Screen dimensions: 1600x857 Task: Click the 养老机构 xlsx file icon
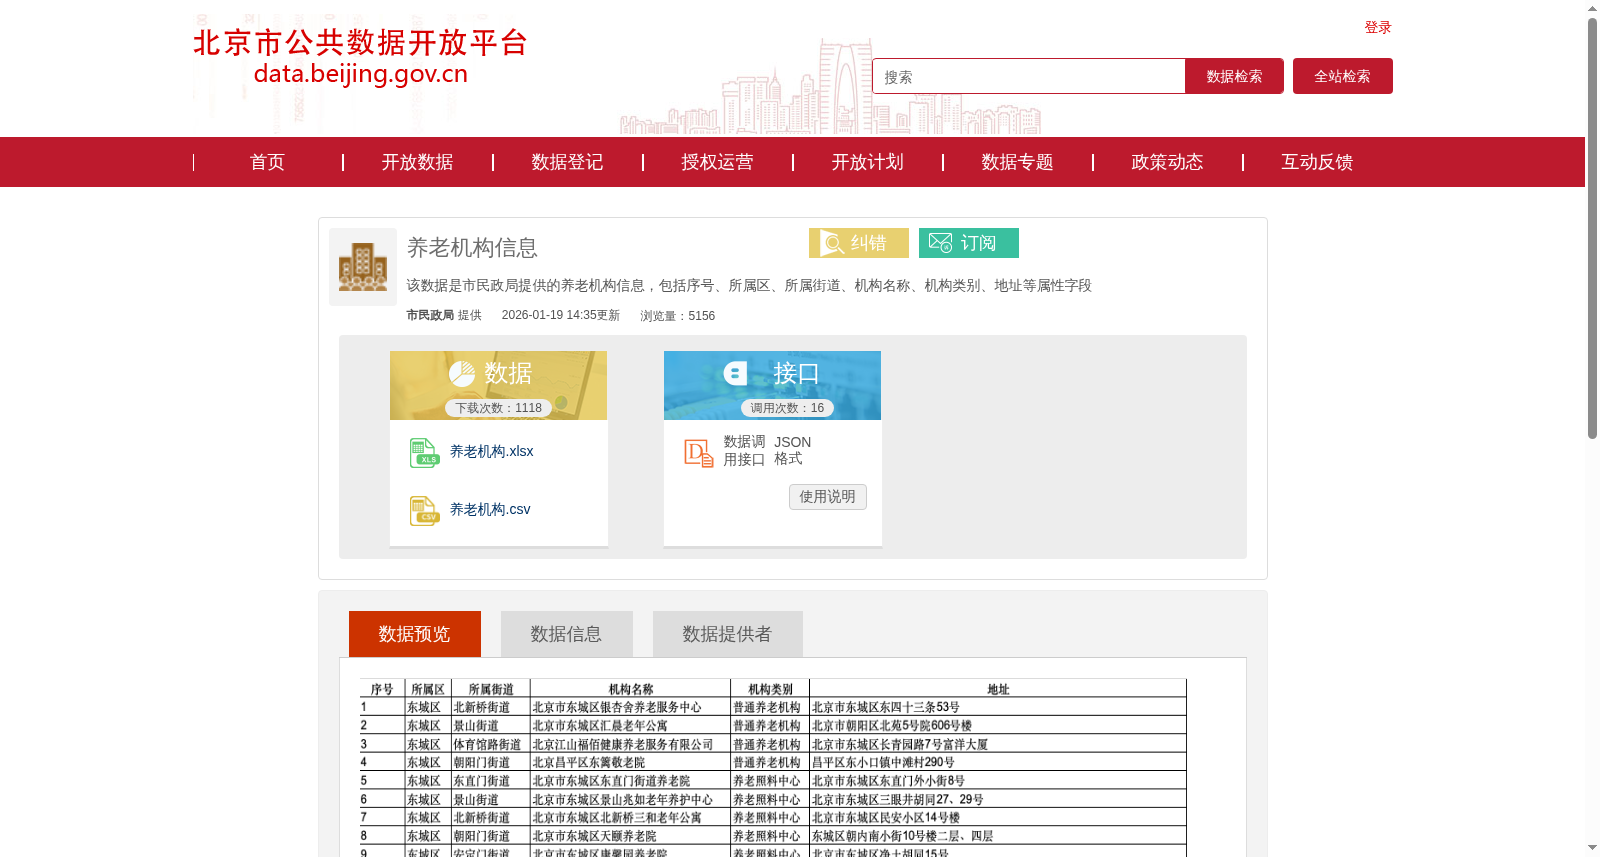425,453
